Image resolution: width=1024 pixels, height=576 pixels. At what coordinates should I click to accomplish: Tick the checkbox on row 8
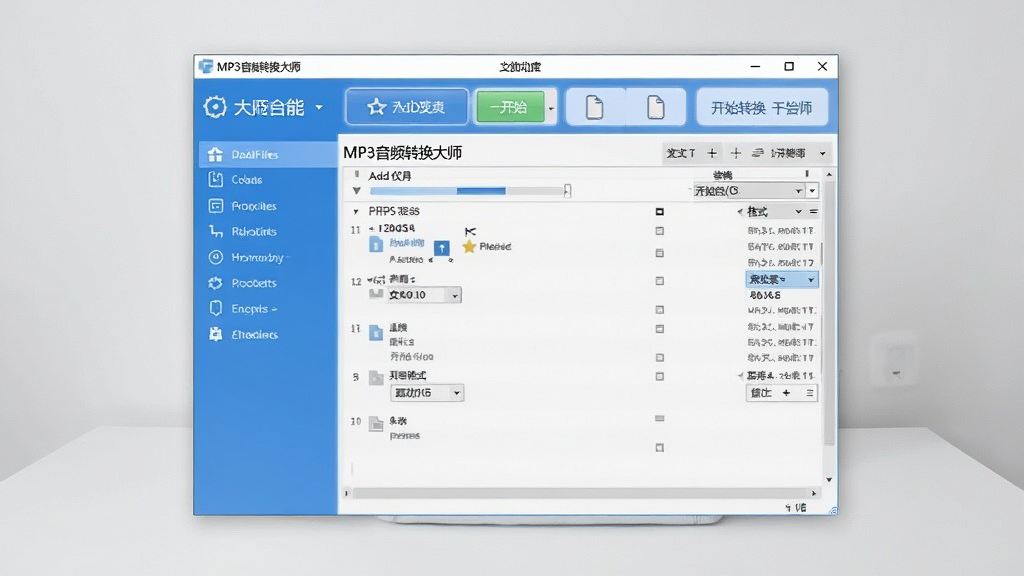pos(660,377)
